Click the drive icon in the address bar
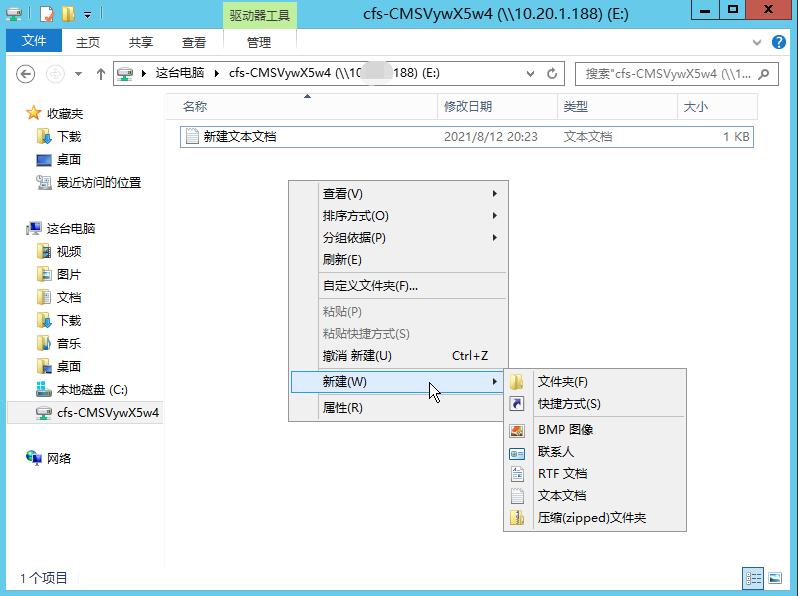Viewport: 798px width, 596px height. (x=125, y=74)
